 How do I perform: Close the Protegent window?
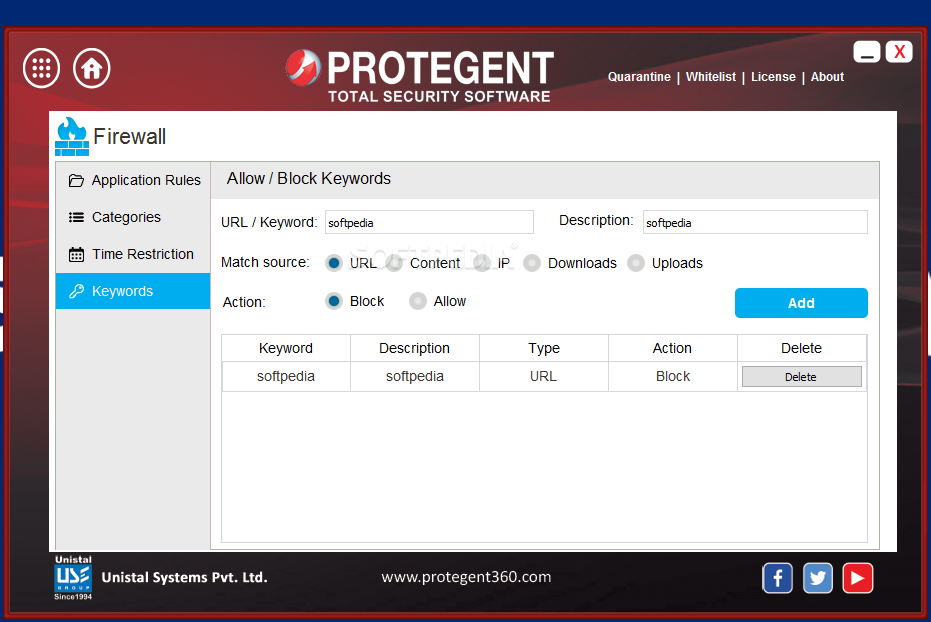tap(899, 52)
